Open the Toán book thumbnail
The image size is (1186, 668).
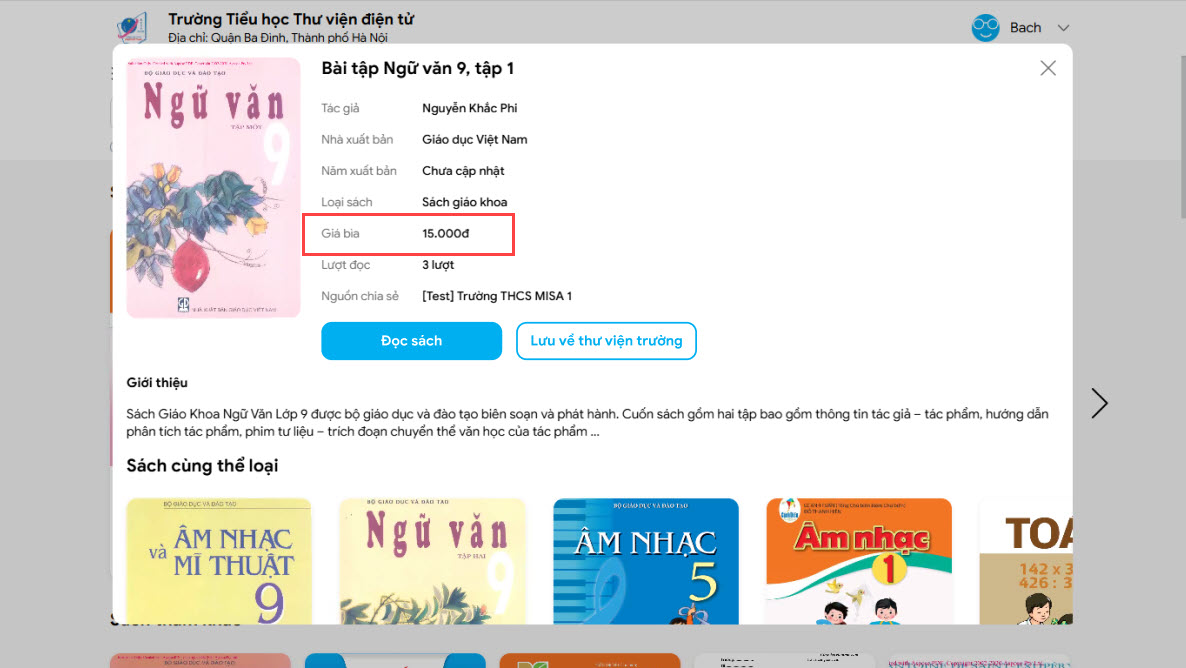pos(1026,561)
